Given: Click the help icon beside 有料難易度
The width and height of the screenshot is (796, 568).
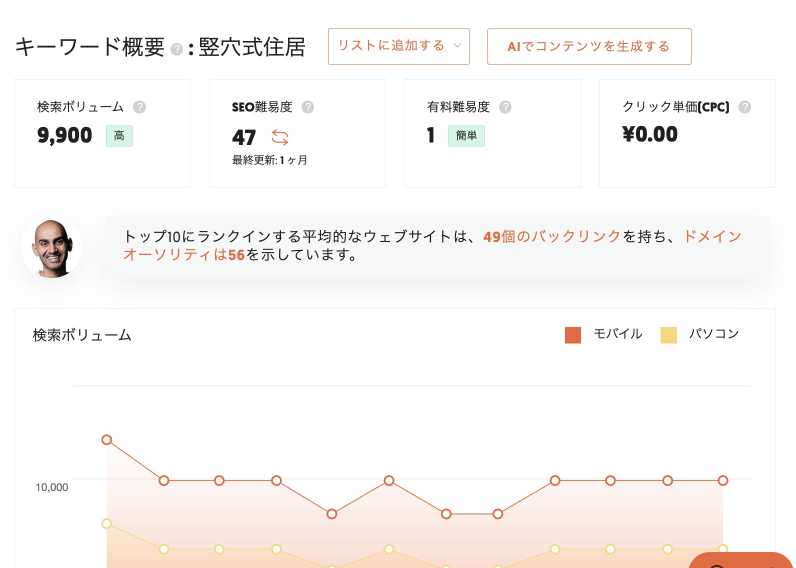Looking at the screenshot, I should click(x=505, y=107).
